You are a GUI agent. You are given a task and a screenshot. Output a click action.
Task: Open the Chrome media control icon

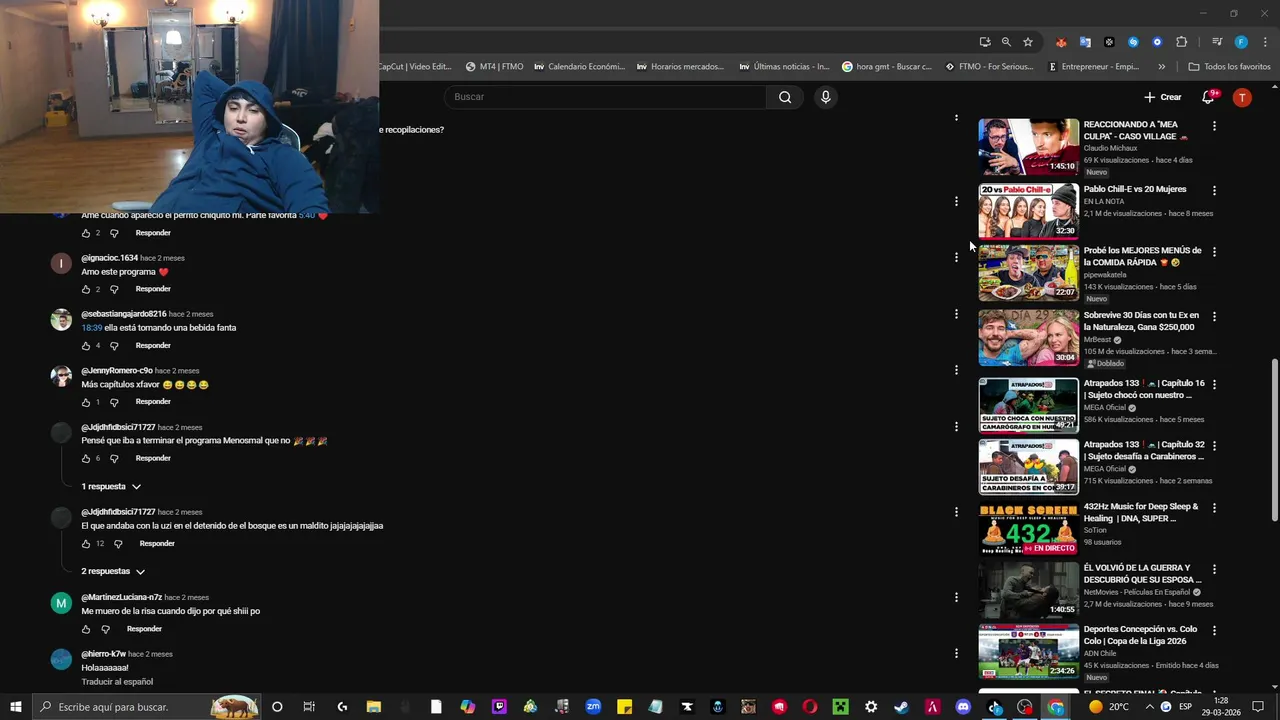point(1217,42)
